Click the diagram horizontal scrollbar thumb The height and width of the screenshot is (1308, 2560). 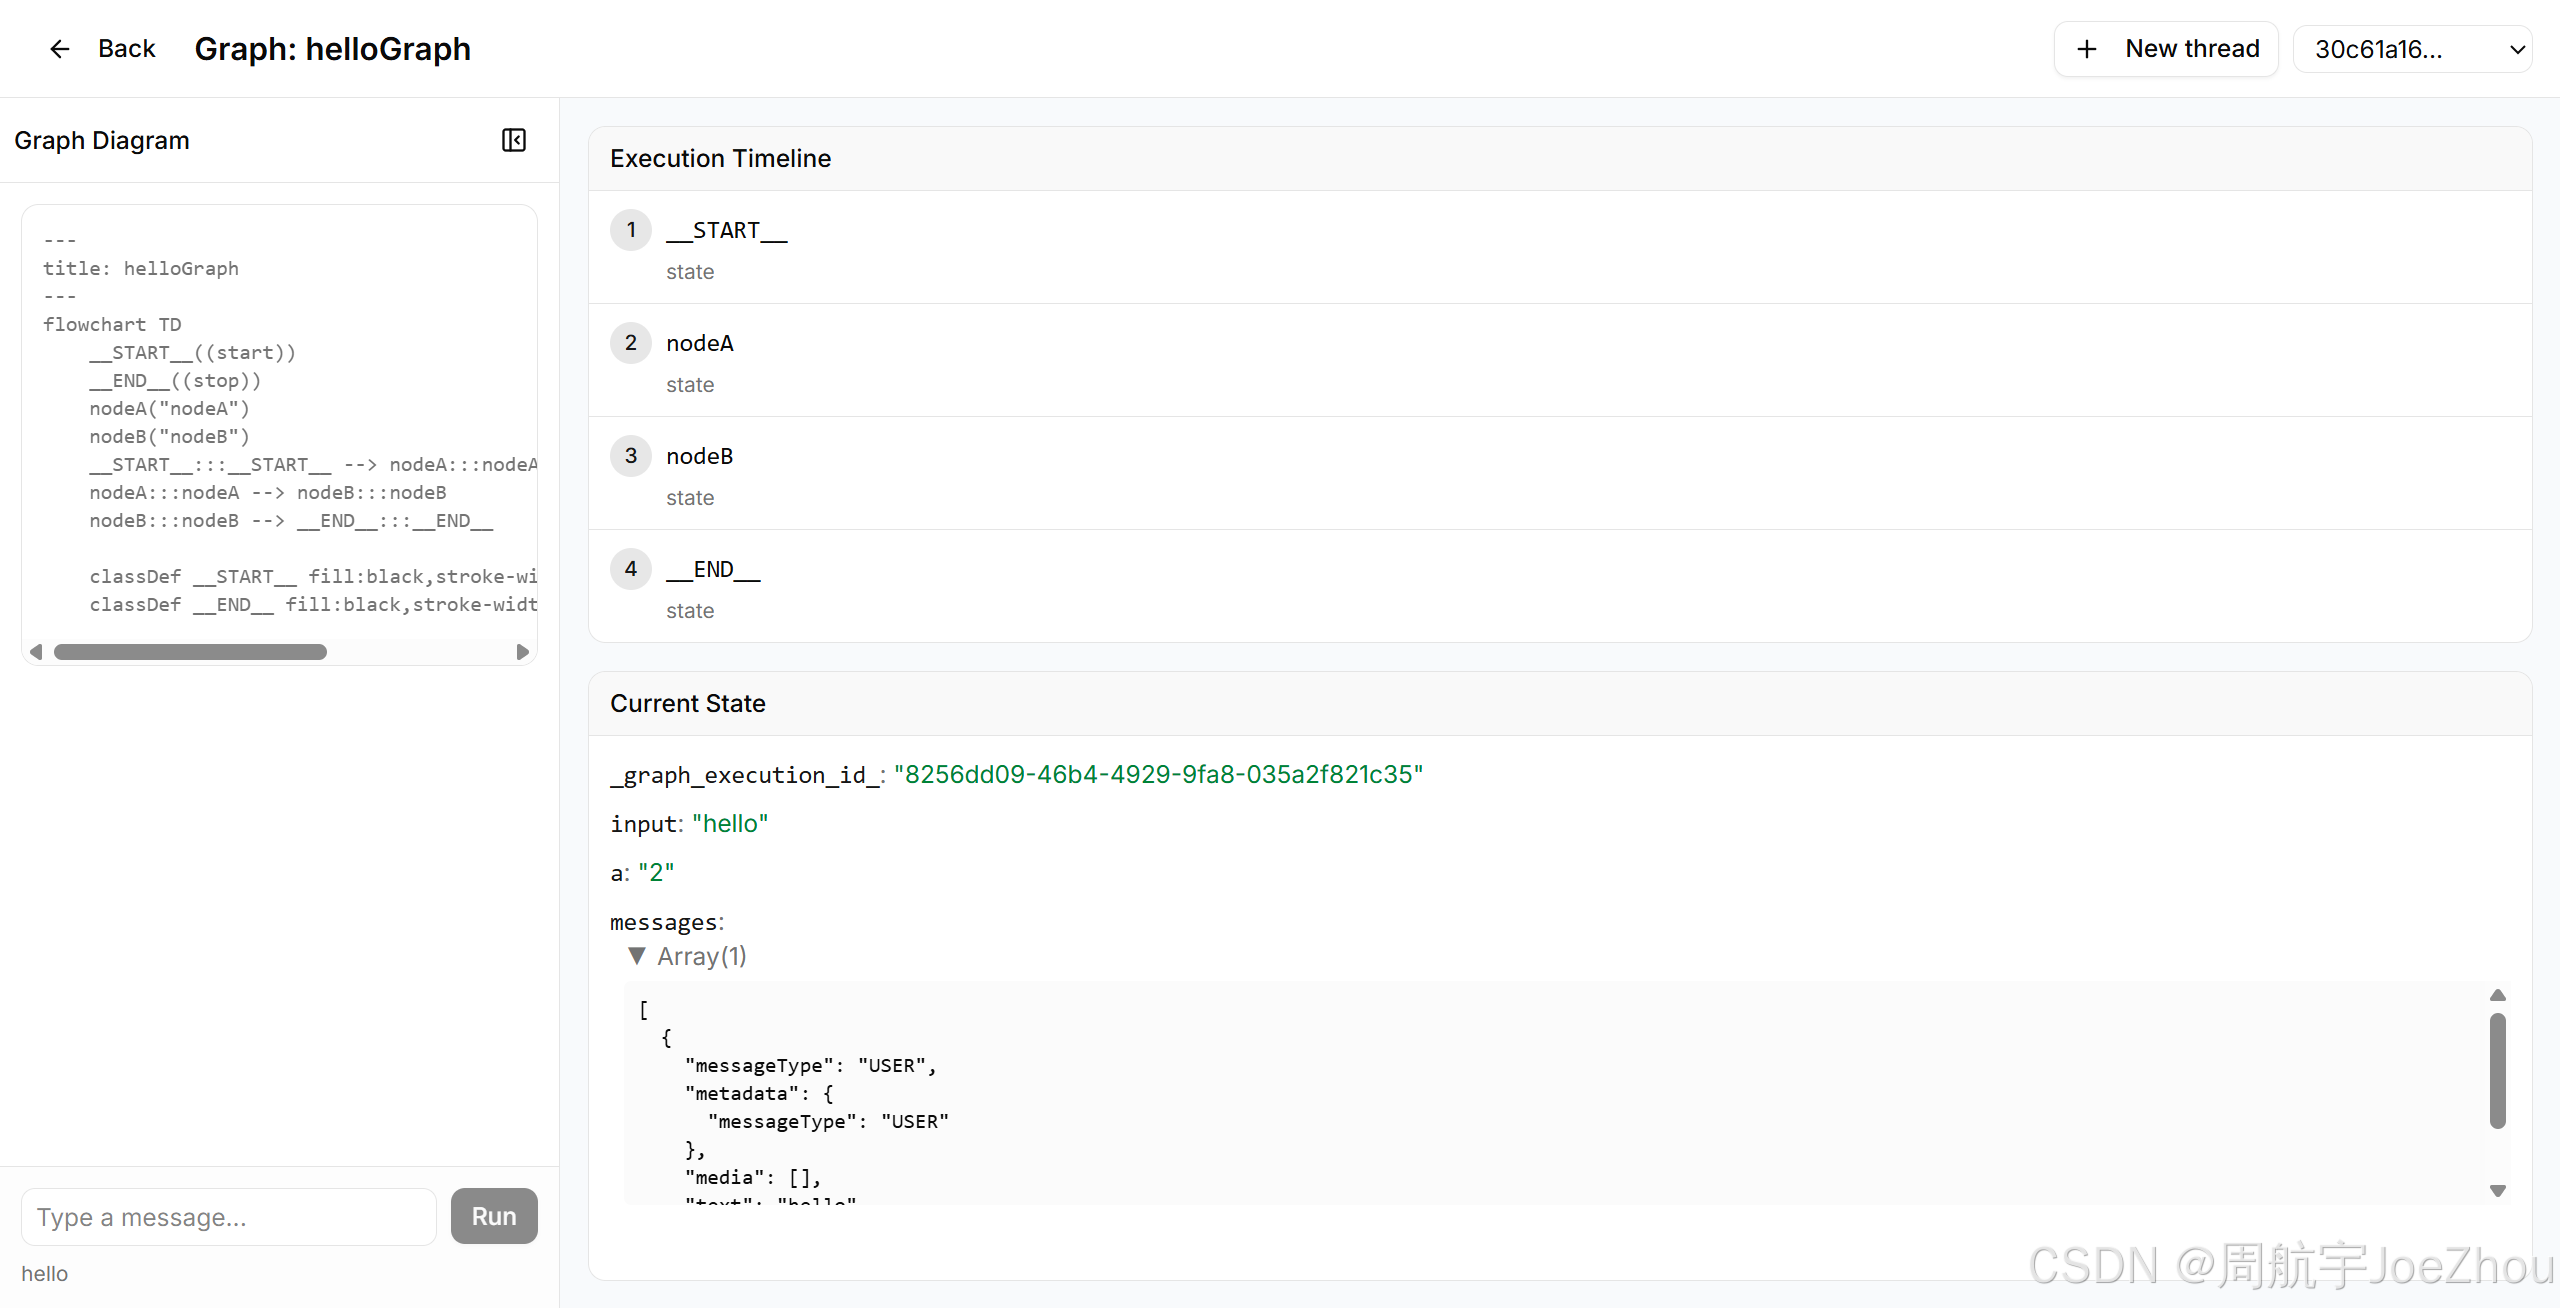point(190,652)
